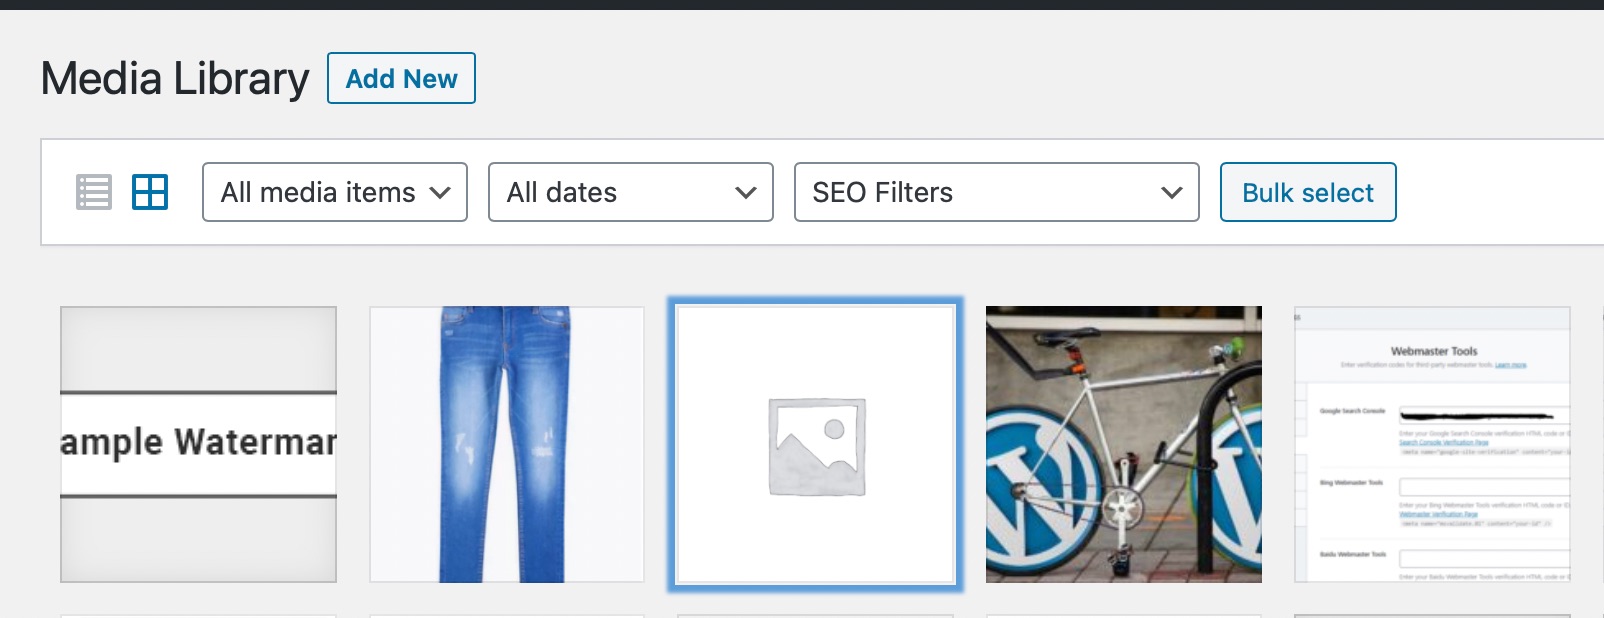Expand the SEO Filters dropdown
Screen dimensions: 1604x618
(996, 192)
